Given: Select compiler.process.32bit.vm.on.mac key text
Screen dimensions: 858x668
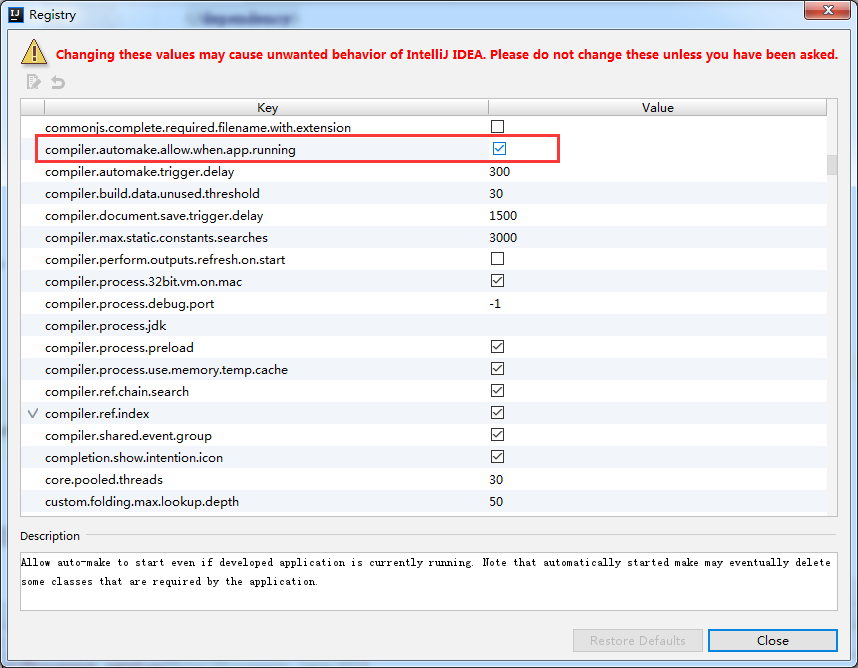Looking at the screenshot, I should pos(143,282).
